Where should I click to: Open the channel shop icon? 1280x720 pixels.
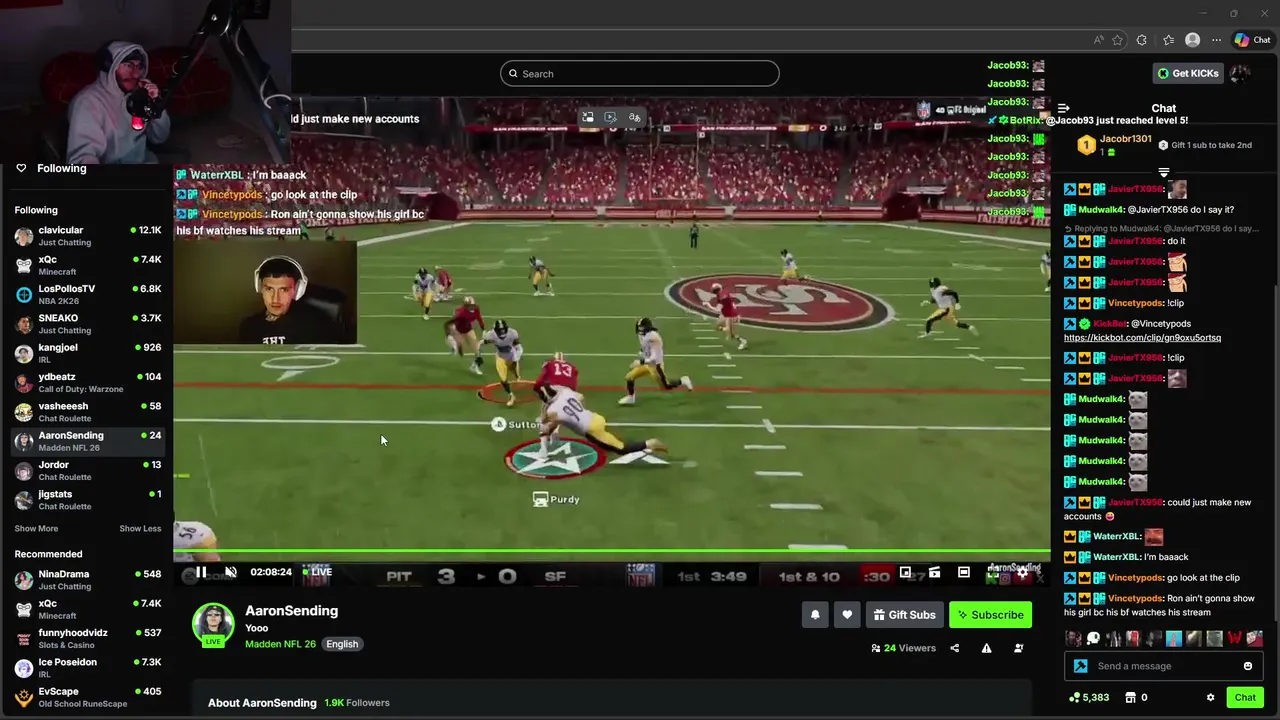tap(1130, 698)
